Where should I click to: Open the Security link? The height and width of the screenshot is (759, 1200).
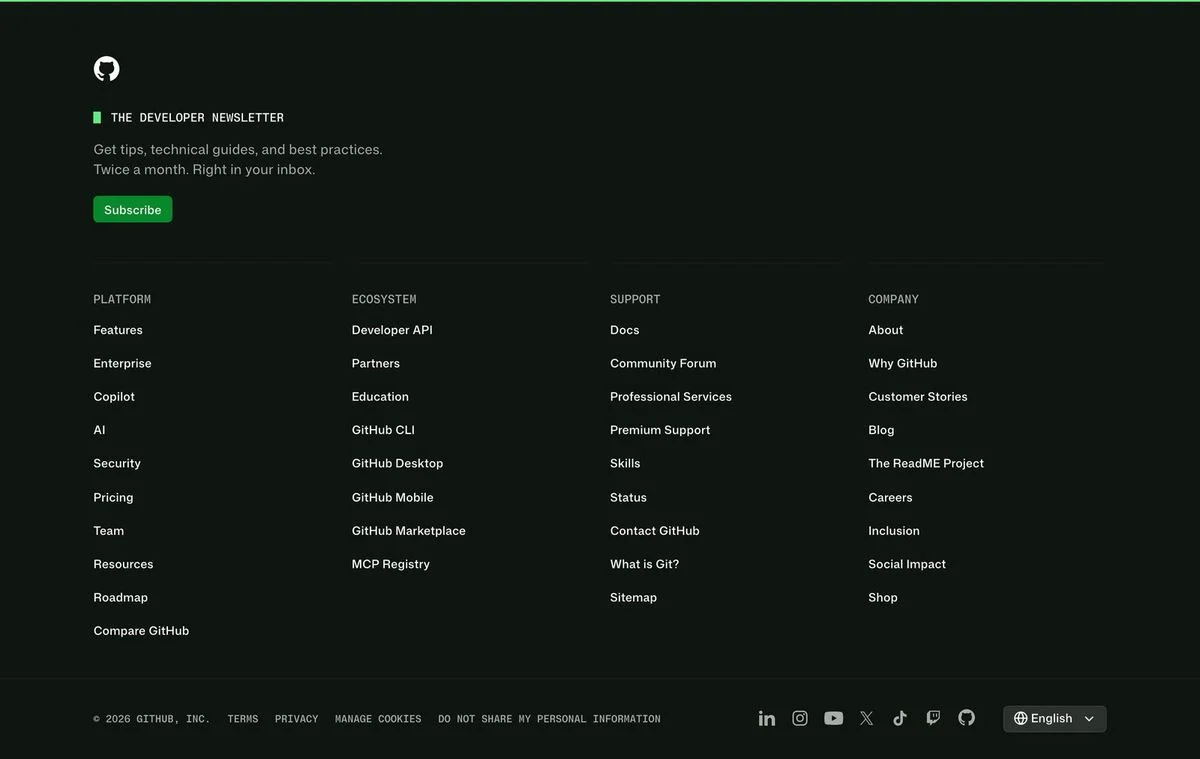tap(117, 463)
